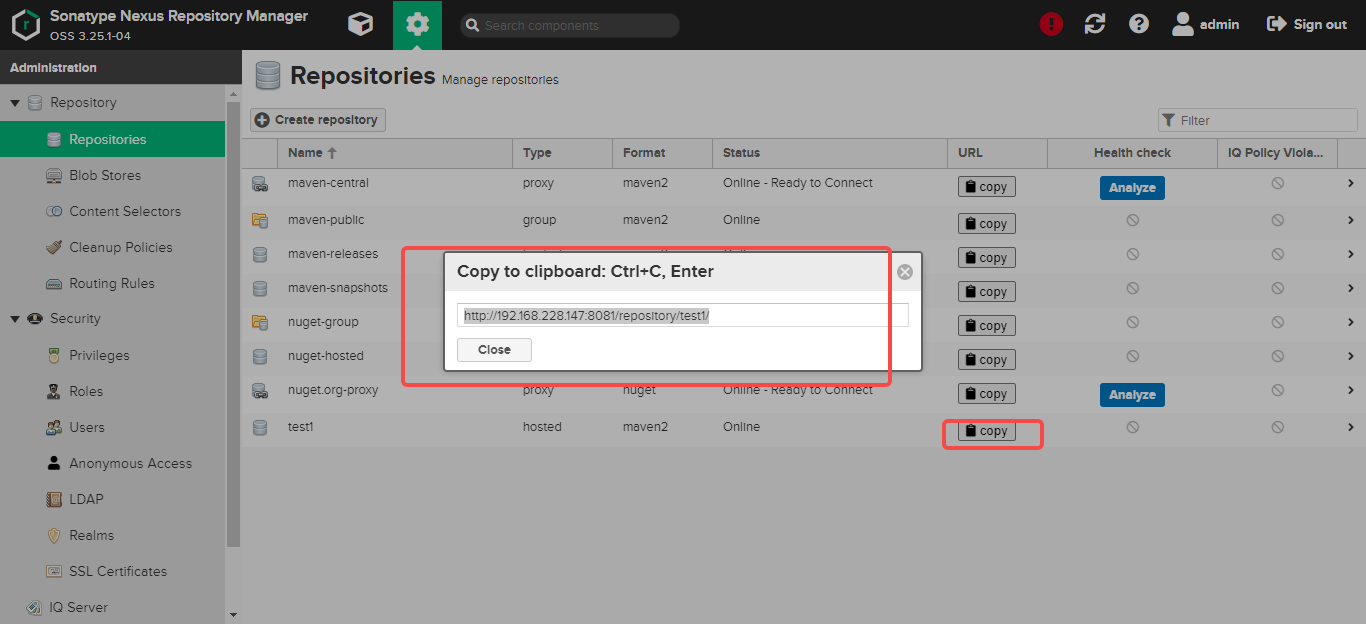Click the maven-central proxy repository icon
Image resolution: width=1366 pixels, height=624 pixels.
pyautogui.click(x=260, y=184)
